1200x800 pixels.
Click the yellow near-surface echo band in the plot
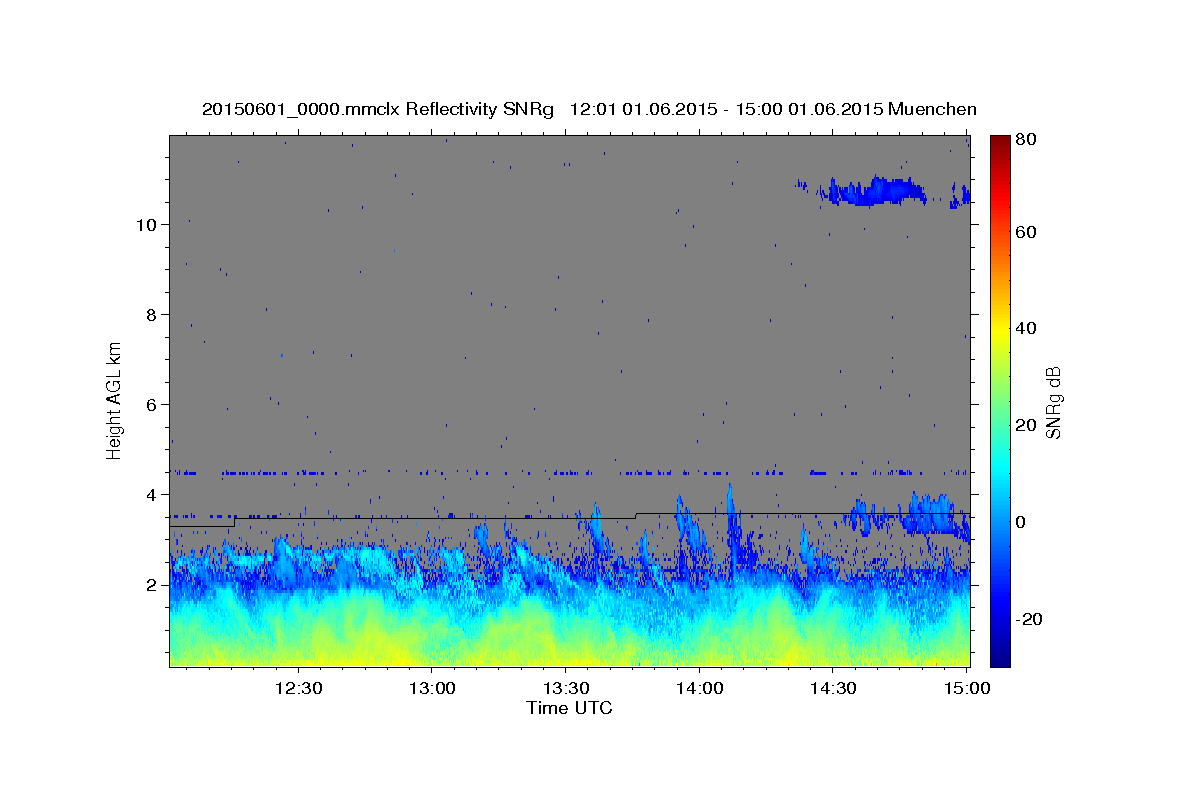(x=569, y=645)
